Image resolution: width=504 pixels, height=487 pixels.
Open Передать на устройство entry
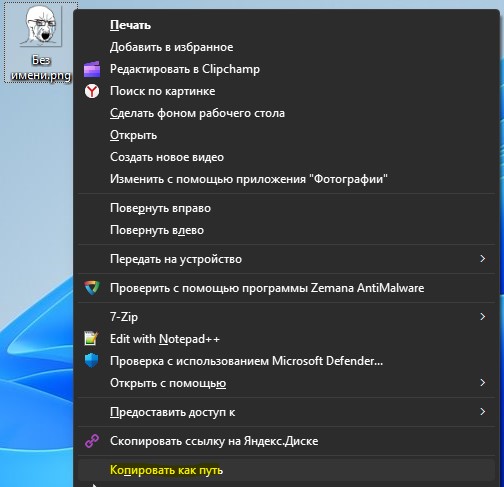tap(286, 259)
